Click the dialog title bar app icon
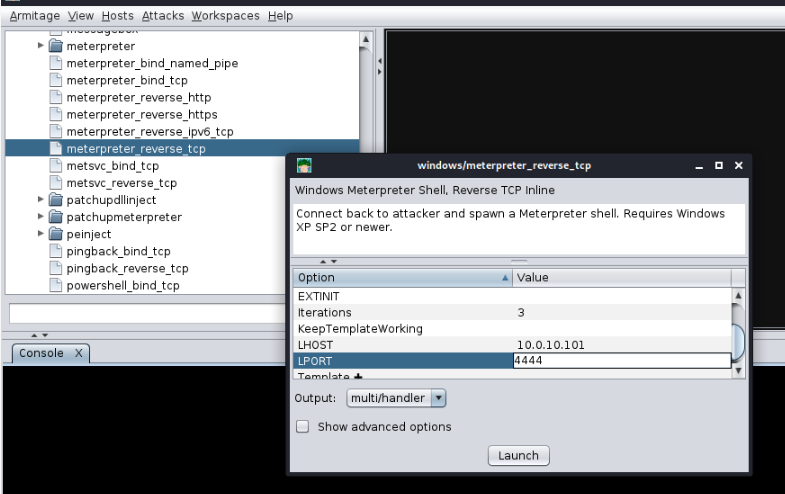Screen dimensions: 785x494 coord(305,165)
